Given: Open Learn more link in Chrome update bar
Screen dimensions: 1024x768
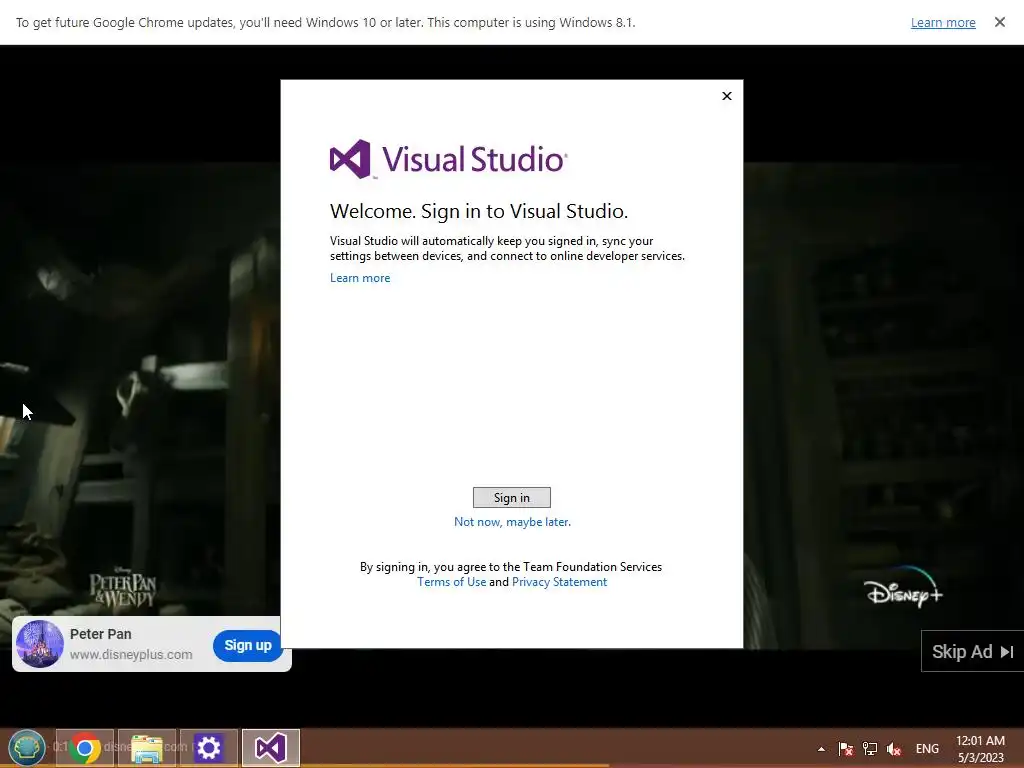Looking at the screenshot, I should pos(943,22).
